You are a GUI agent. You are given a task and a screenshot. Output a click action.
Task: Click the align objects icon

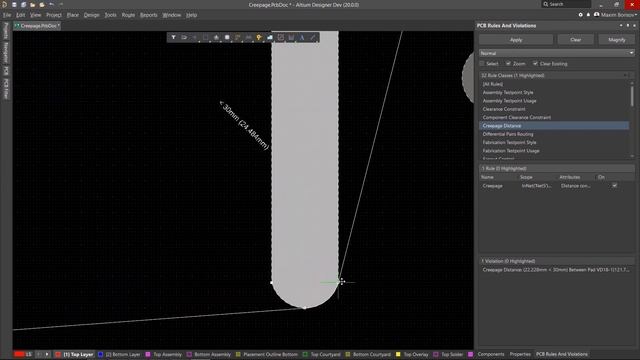pyautogui.click(x=216, y=38)
